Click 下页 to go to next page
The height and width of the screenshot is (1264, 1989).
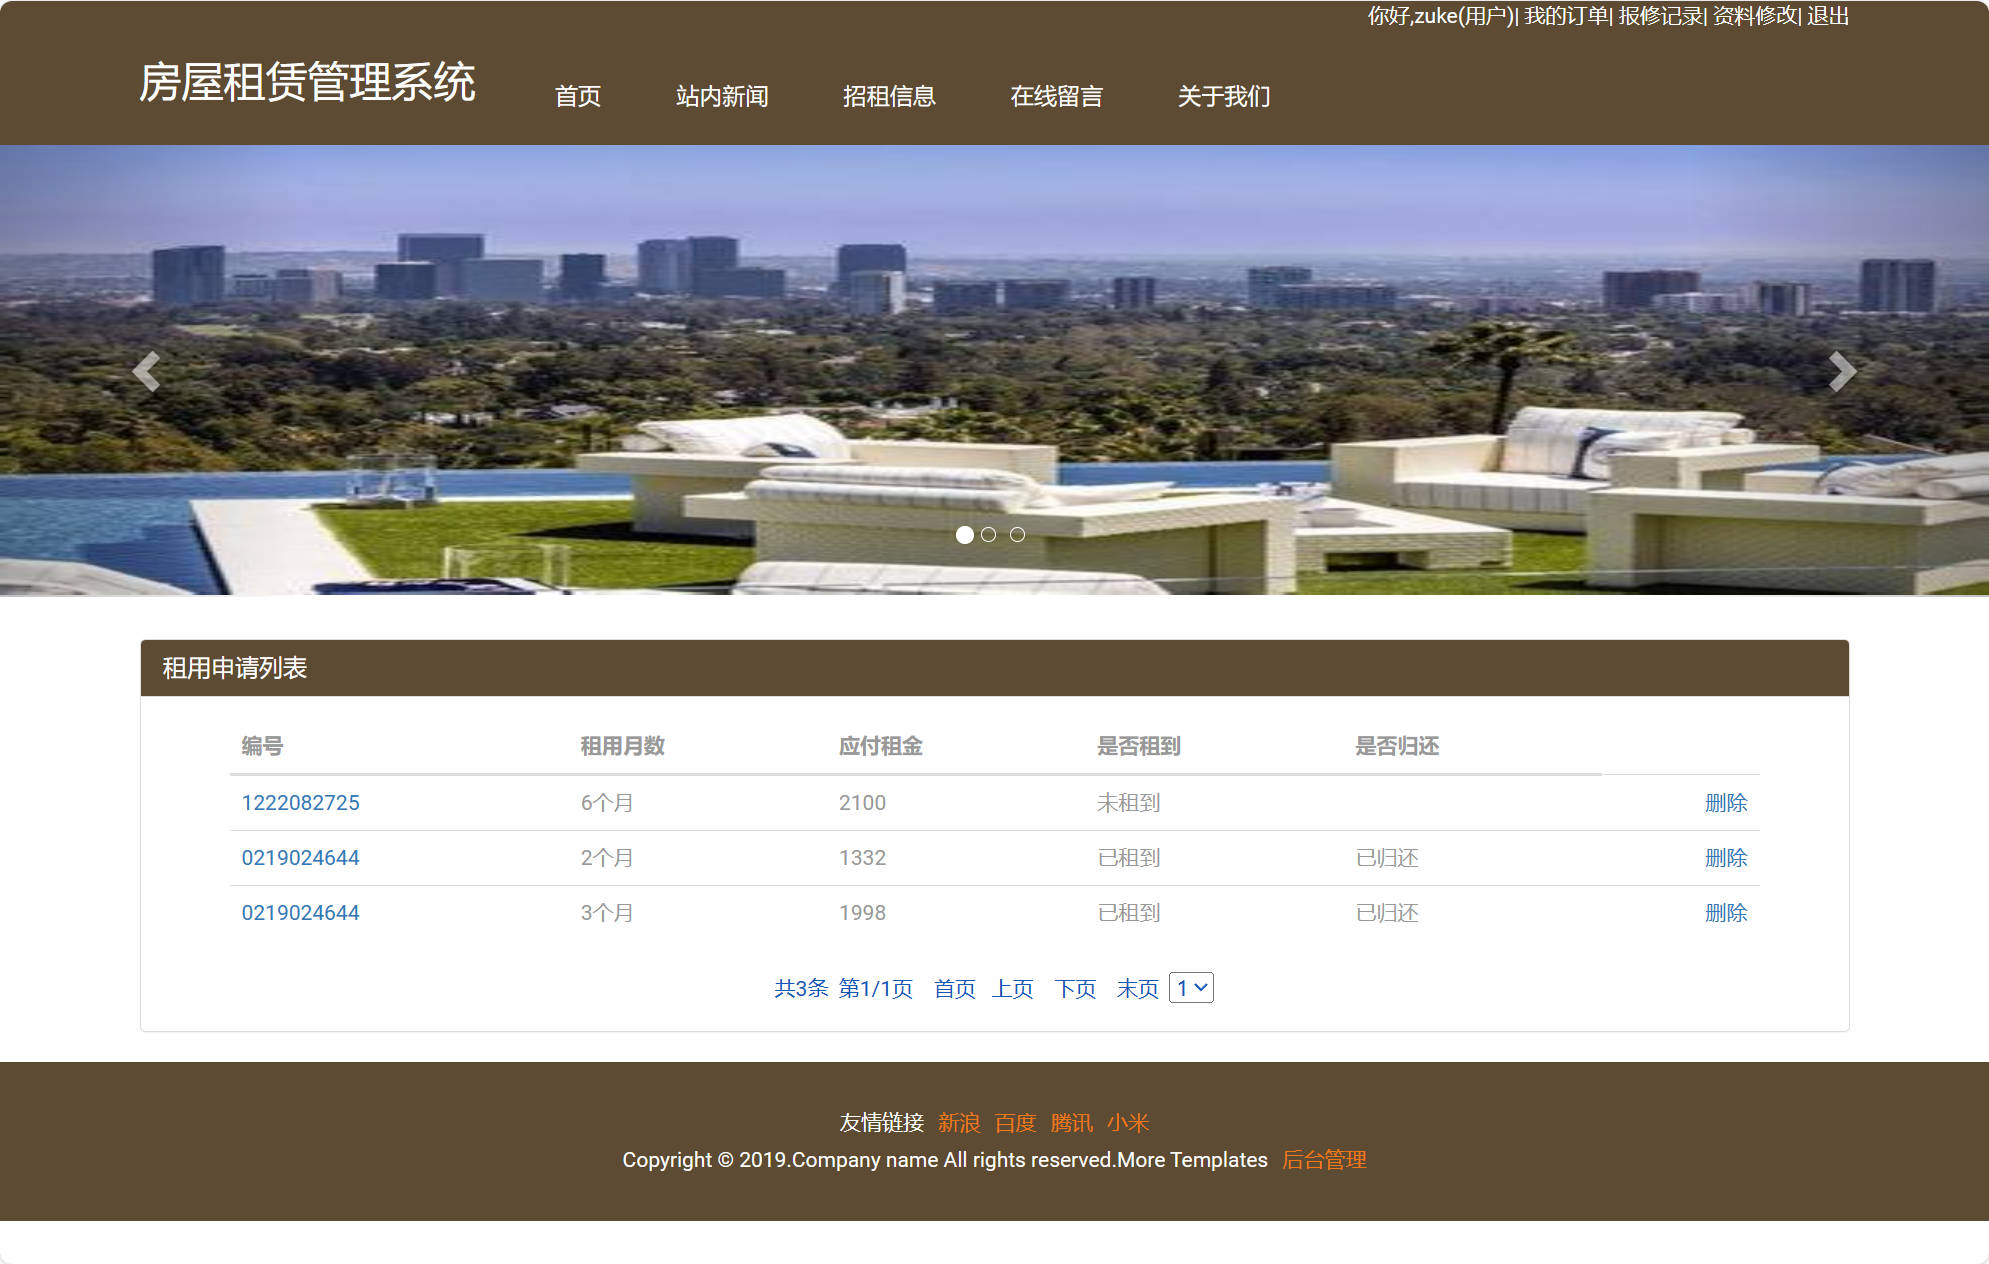pos(1075,988)
